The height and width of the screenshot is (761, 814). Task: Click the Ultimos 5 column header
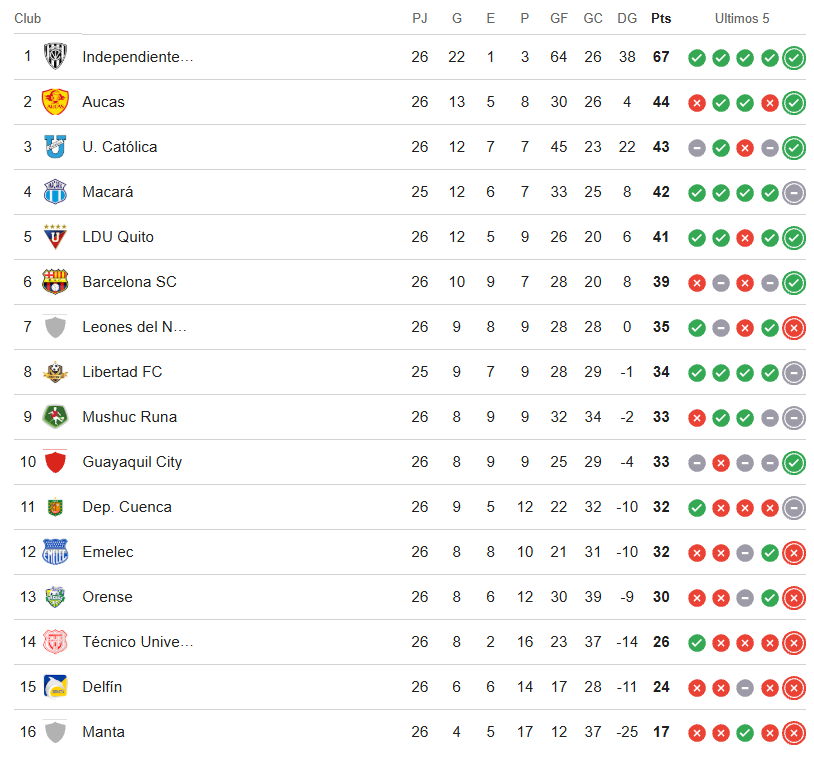pyautogui.click(x=742, y=19)
